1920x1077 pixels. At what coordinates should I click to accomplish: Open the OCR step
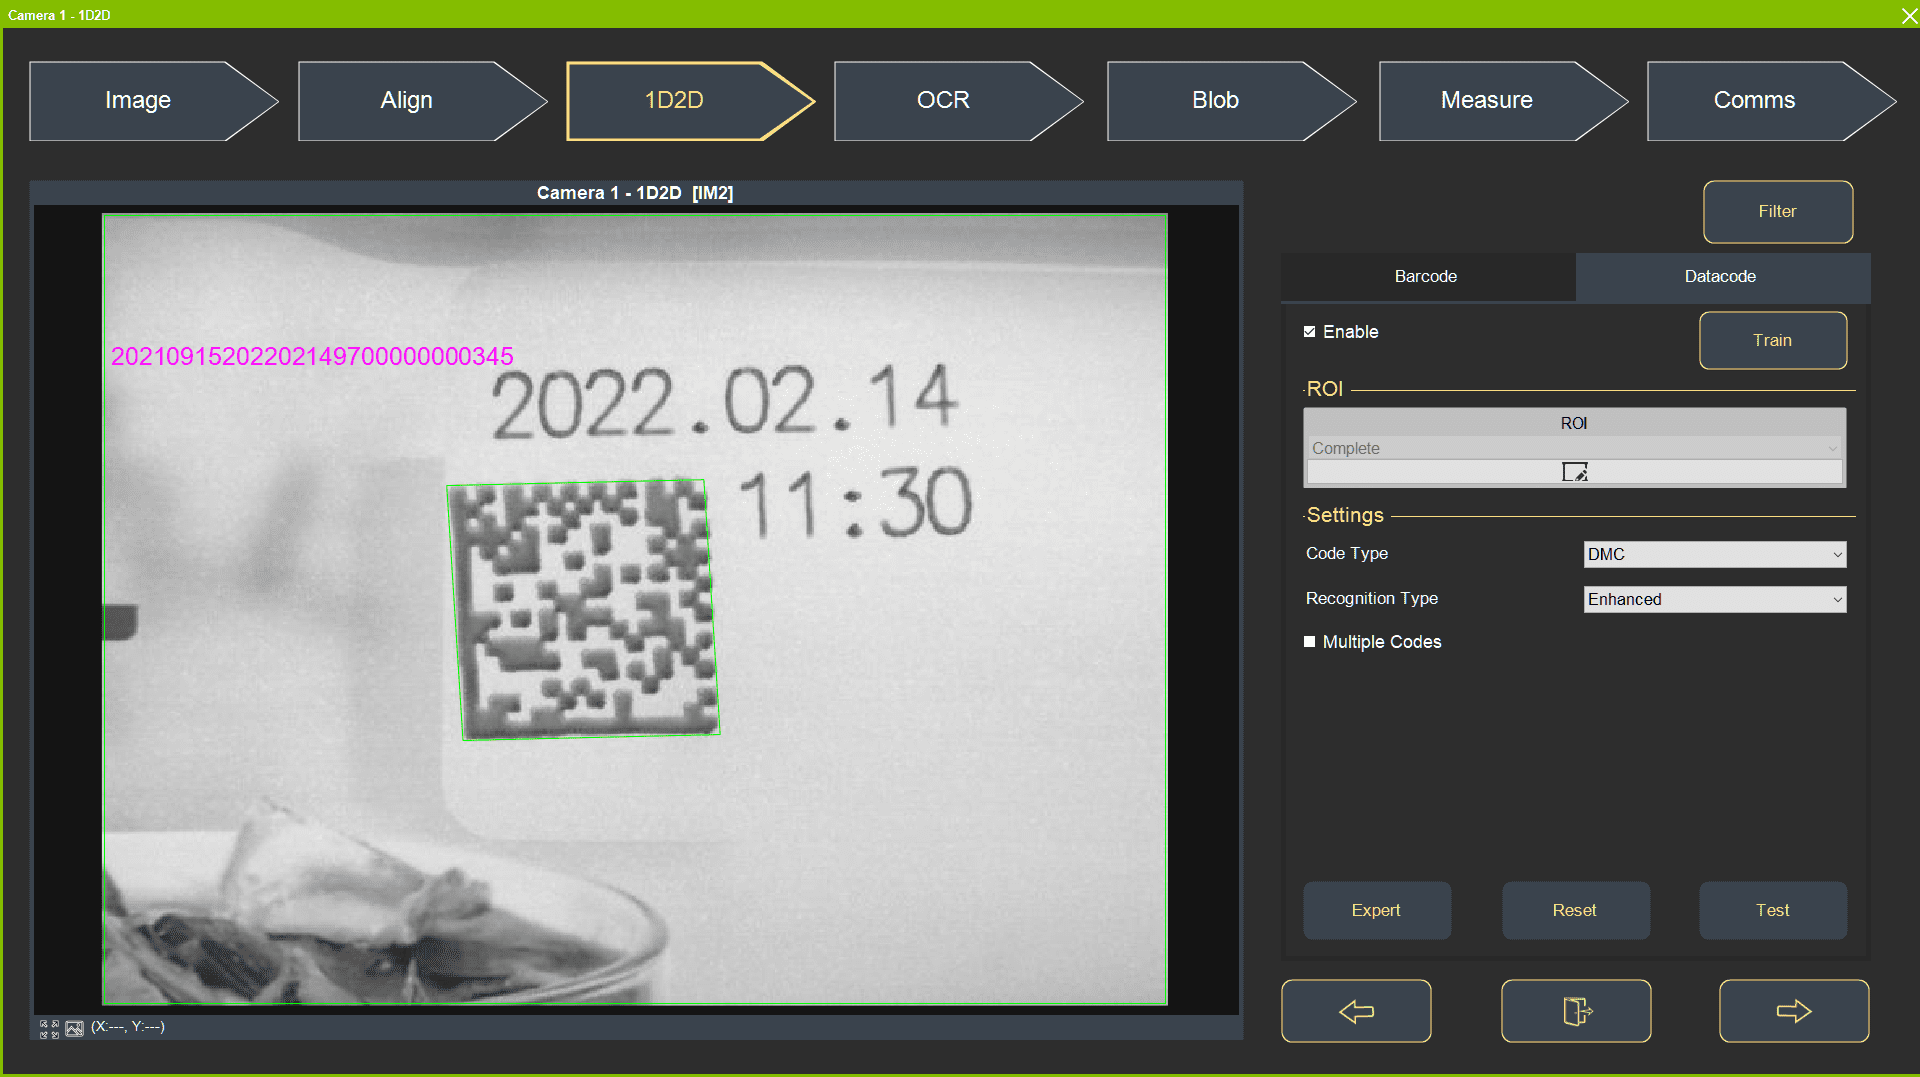958,100
